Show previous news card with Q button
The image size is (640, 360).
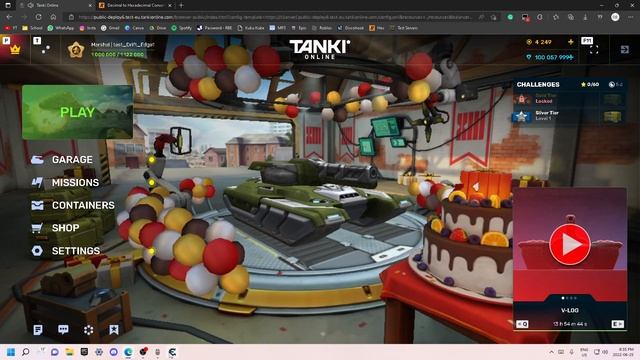point(522,324)
